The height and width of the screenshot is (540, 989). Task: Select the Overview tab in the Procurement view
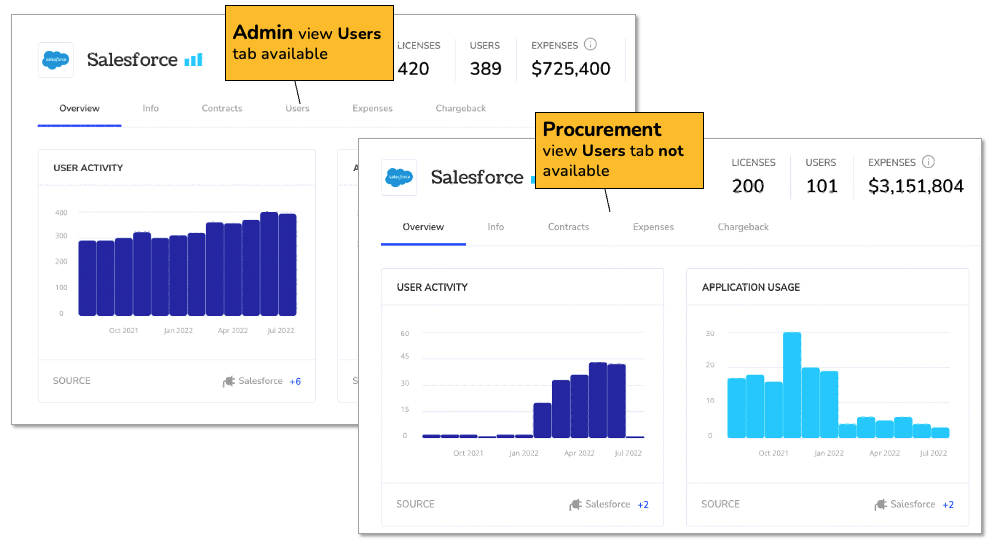coord(423,227)
